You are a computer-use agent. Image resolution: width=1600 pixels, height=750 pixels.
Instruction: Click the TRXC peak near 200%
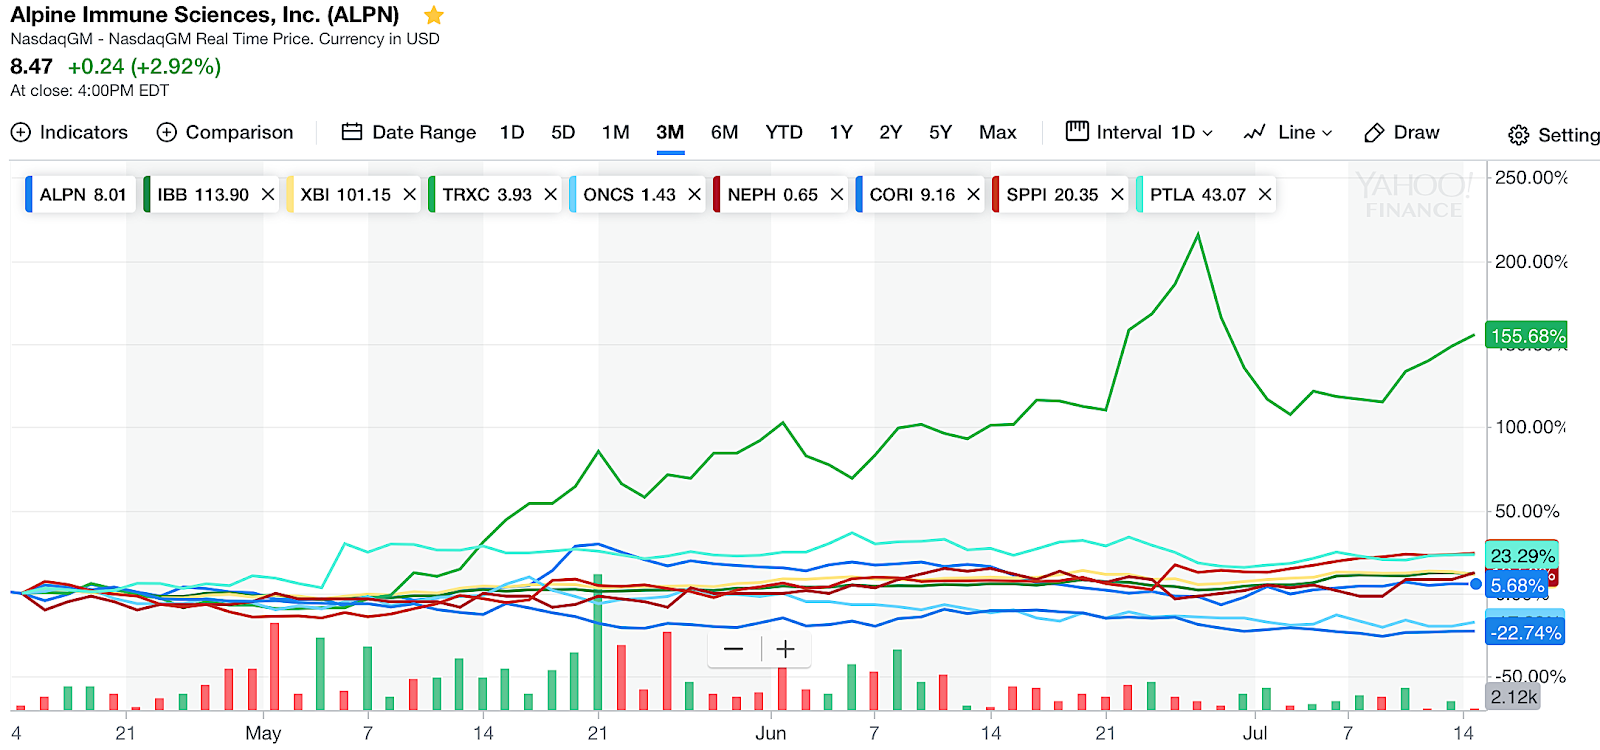tap(1198, 235)
